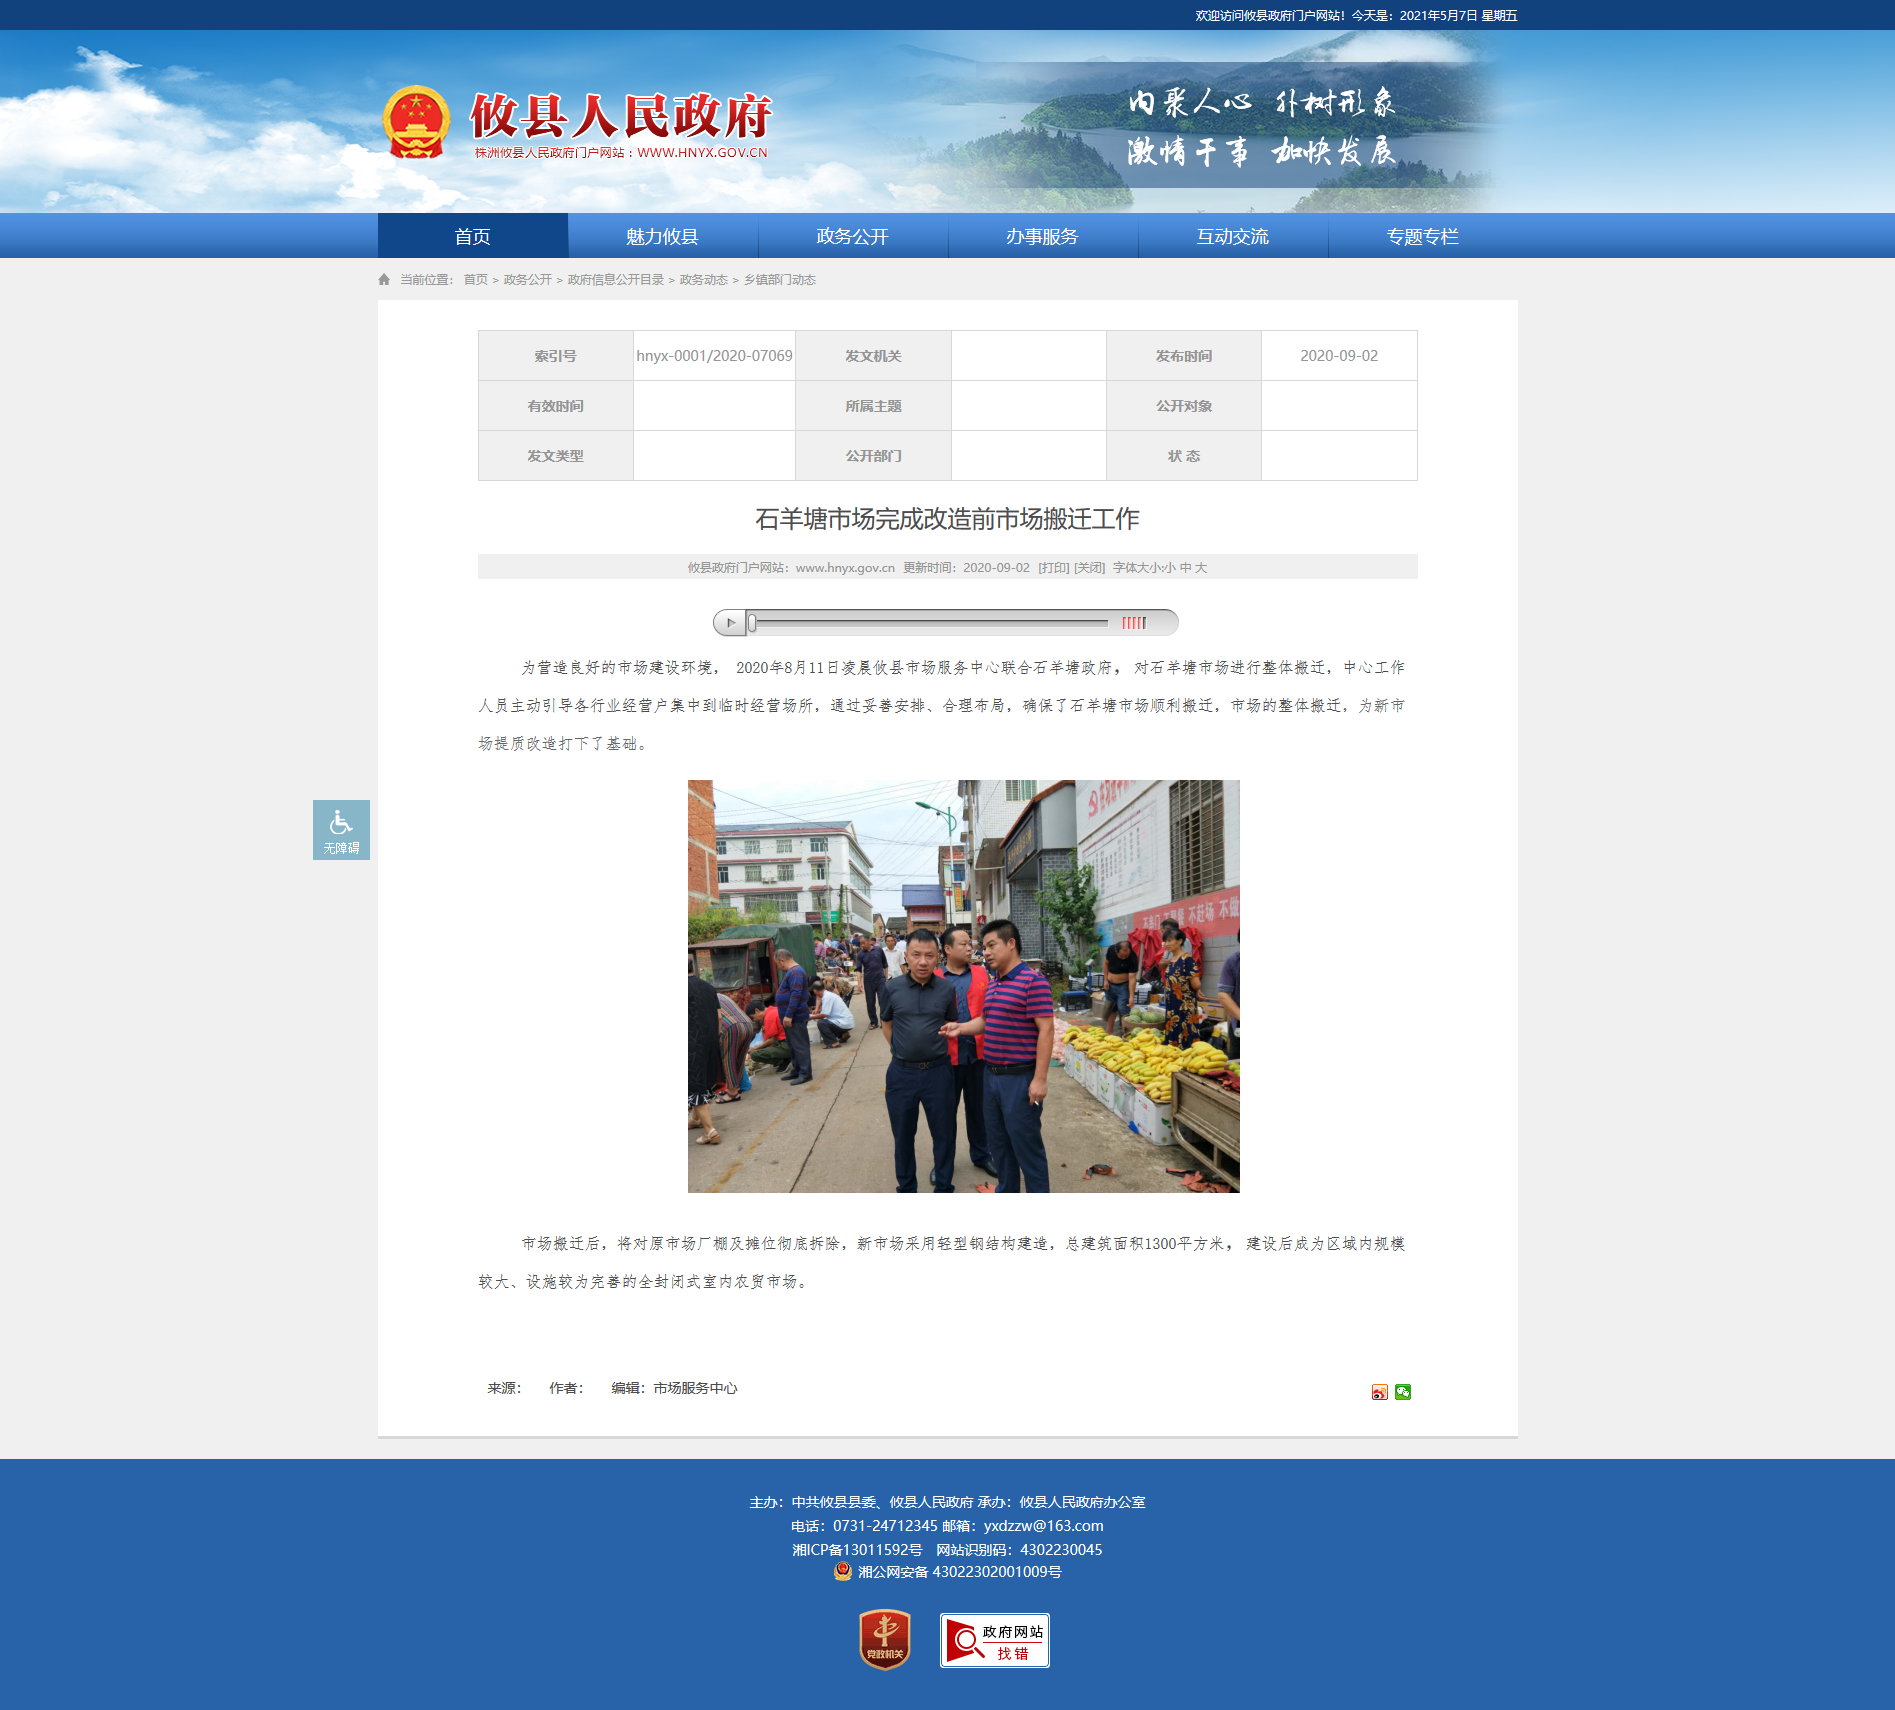Click the national emblem logo in header
The width and height of the screenshot is (1895, 1710).
click(x=416, y=123)
